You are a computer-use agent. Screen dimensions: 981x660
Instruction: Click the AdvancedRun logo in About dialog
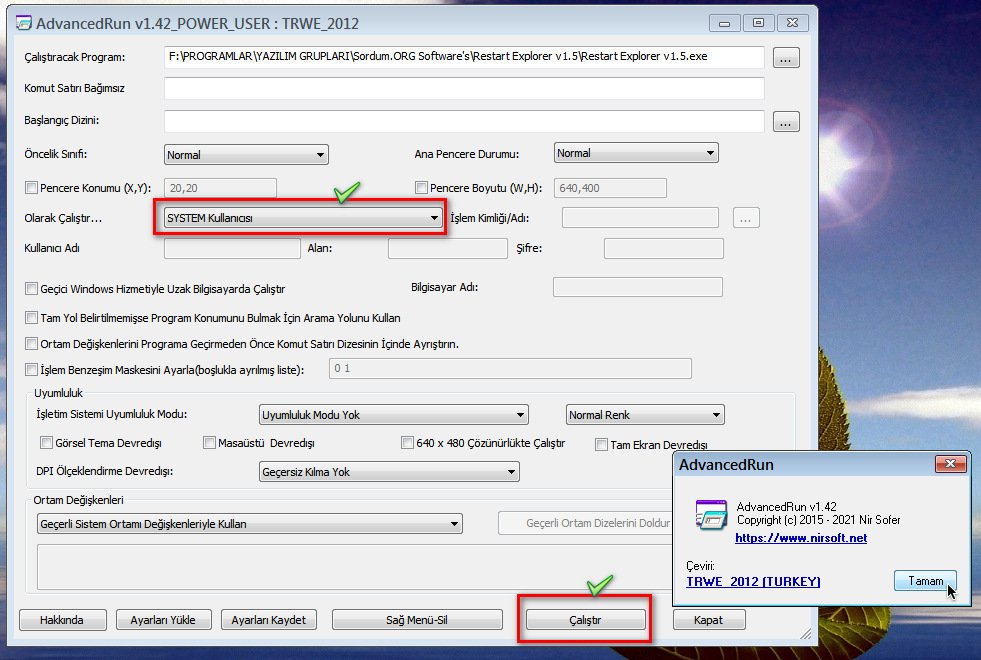(711, 514)
